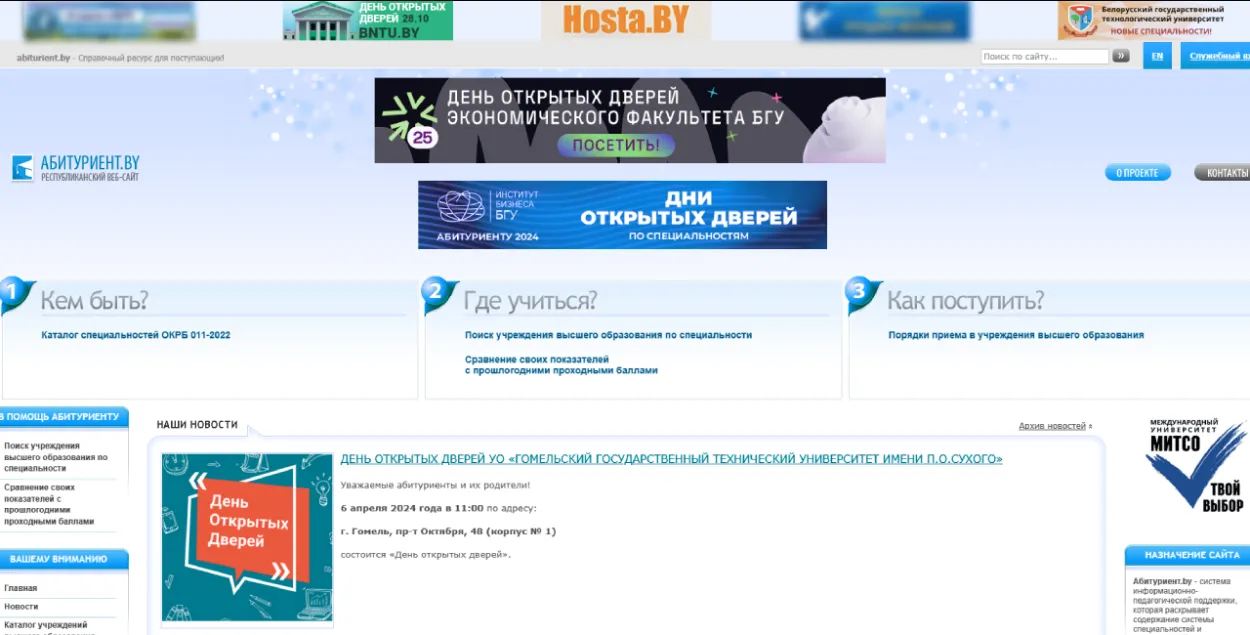Click the Абитуриент.by site logo
Screen dimensions: 1250x635
(x=76, y=167)
